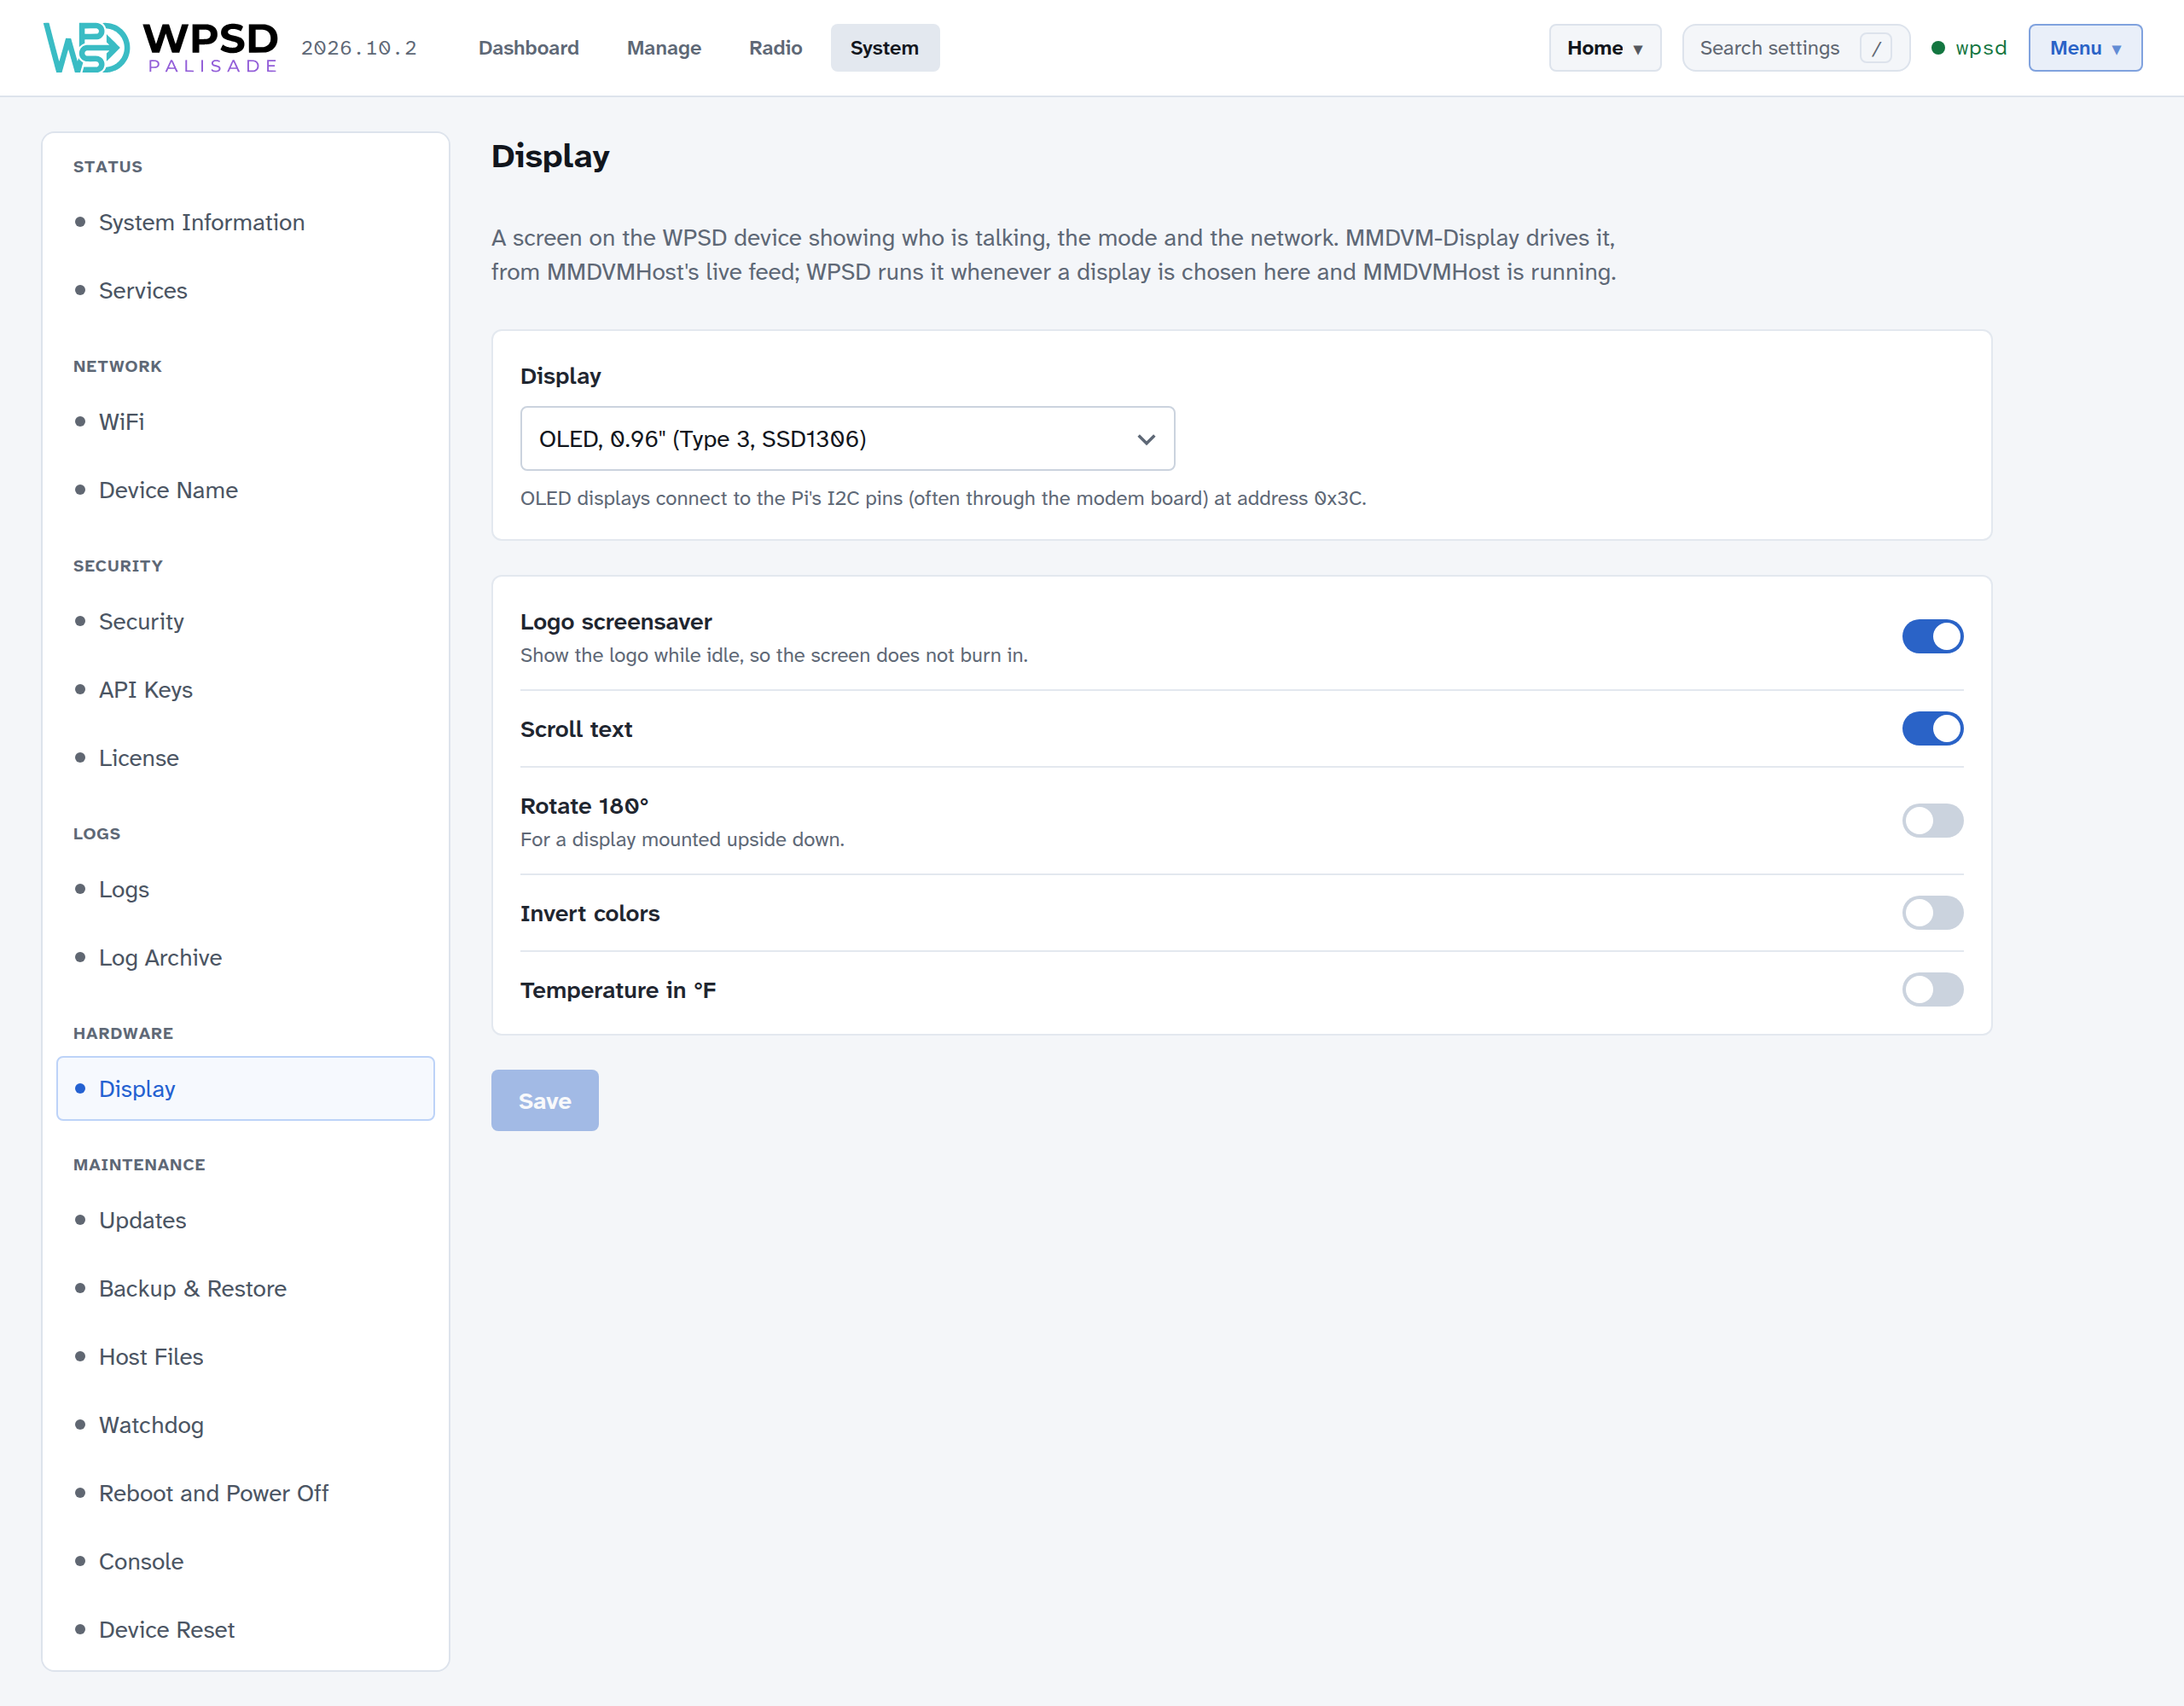Open the Menu dropdown

tap(2085, 48)
